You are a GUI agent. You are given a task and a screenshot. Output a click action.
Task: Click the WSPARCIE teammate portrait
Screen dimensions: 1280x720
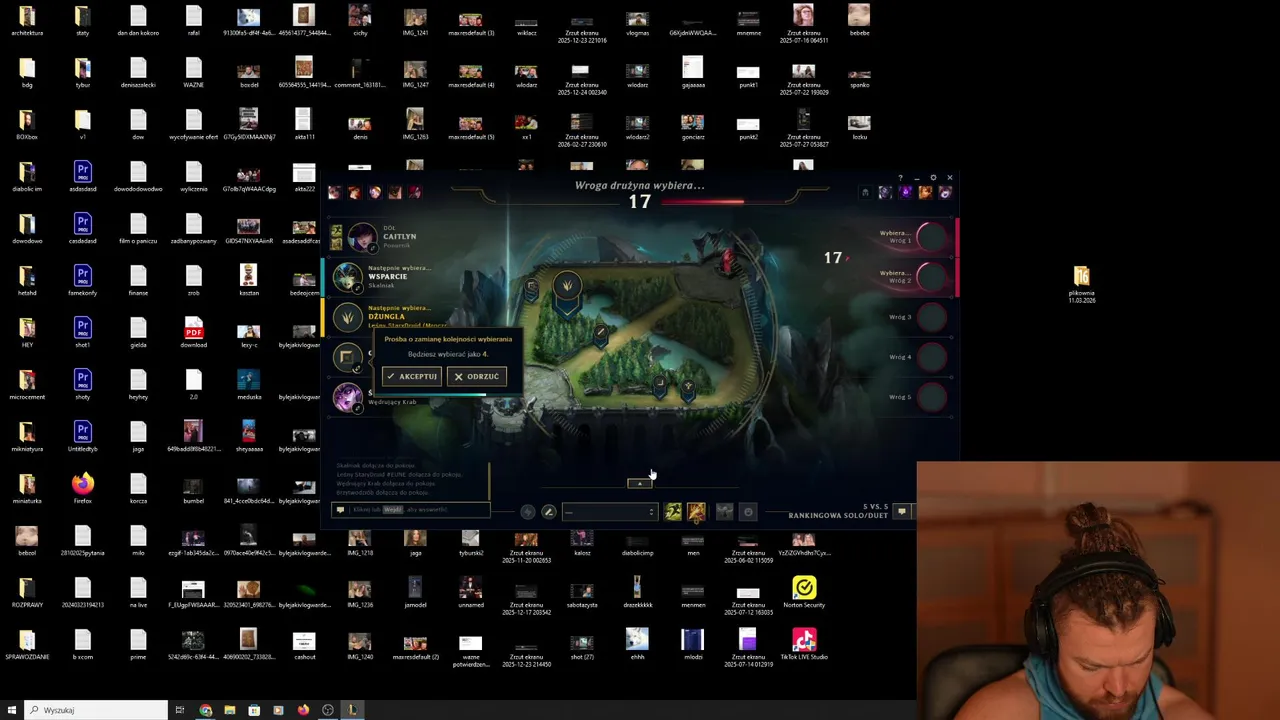pyautogui.click(x=347, y=277)
